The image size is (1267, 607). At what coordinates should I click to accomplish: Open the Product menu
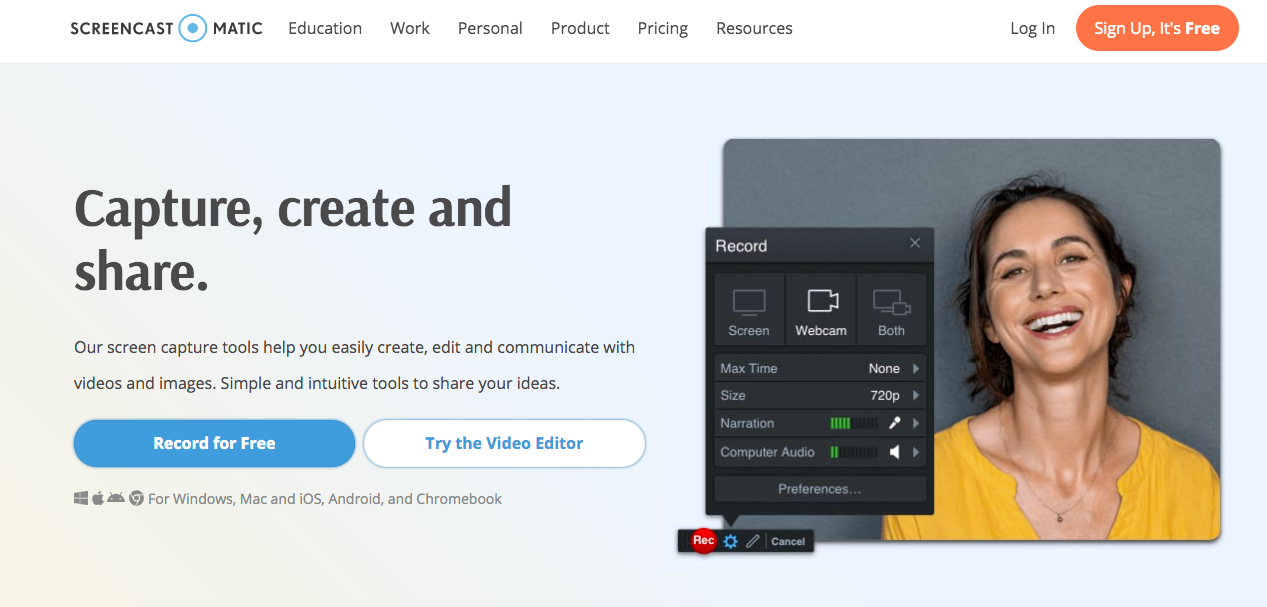tap(580, 28)
